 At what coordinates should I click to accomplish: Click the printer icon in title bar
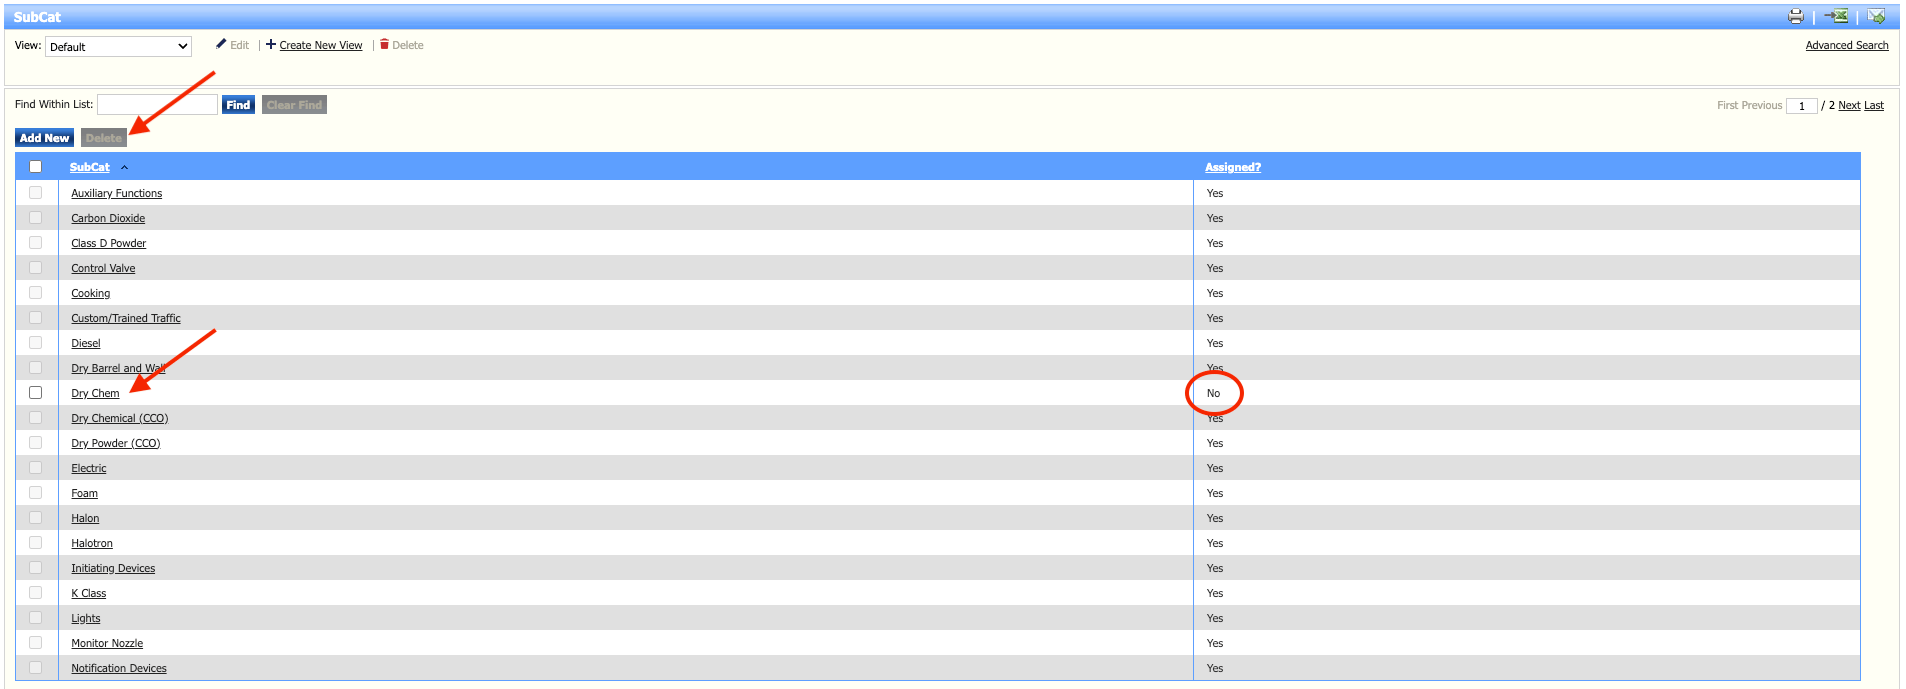pos(1796,16)
